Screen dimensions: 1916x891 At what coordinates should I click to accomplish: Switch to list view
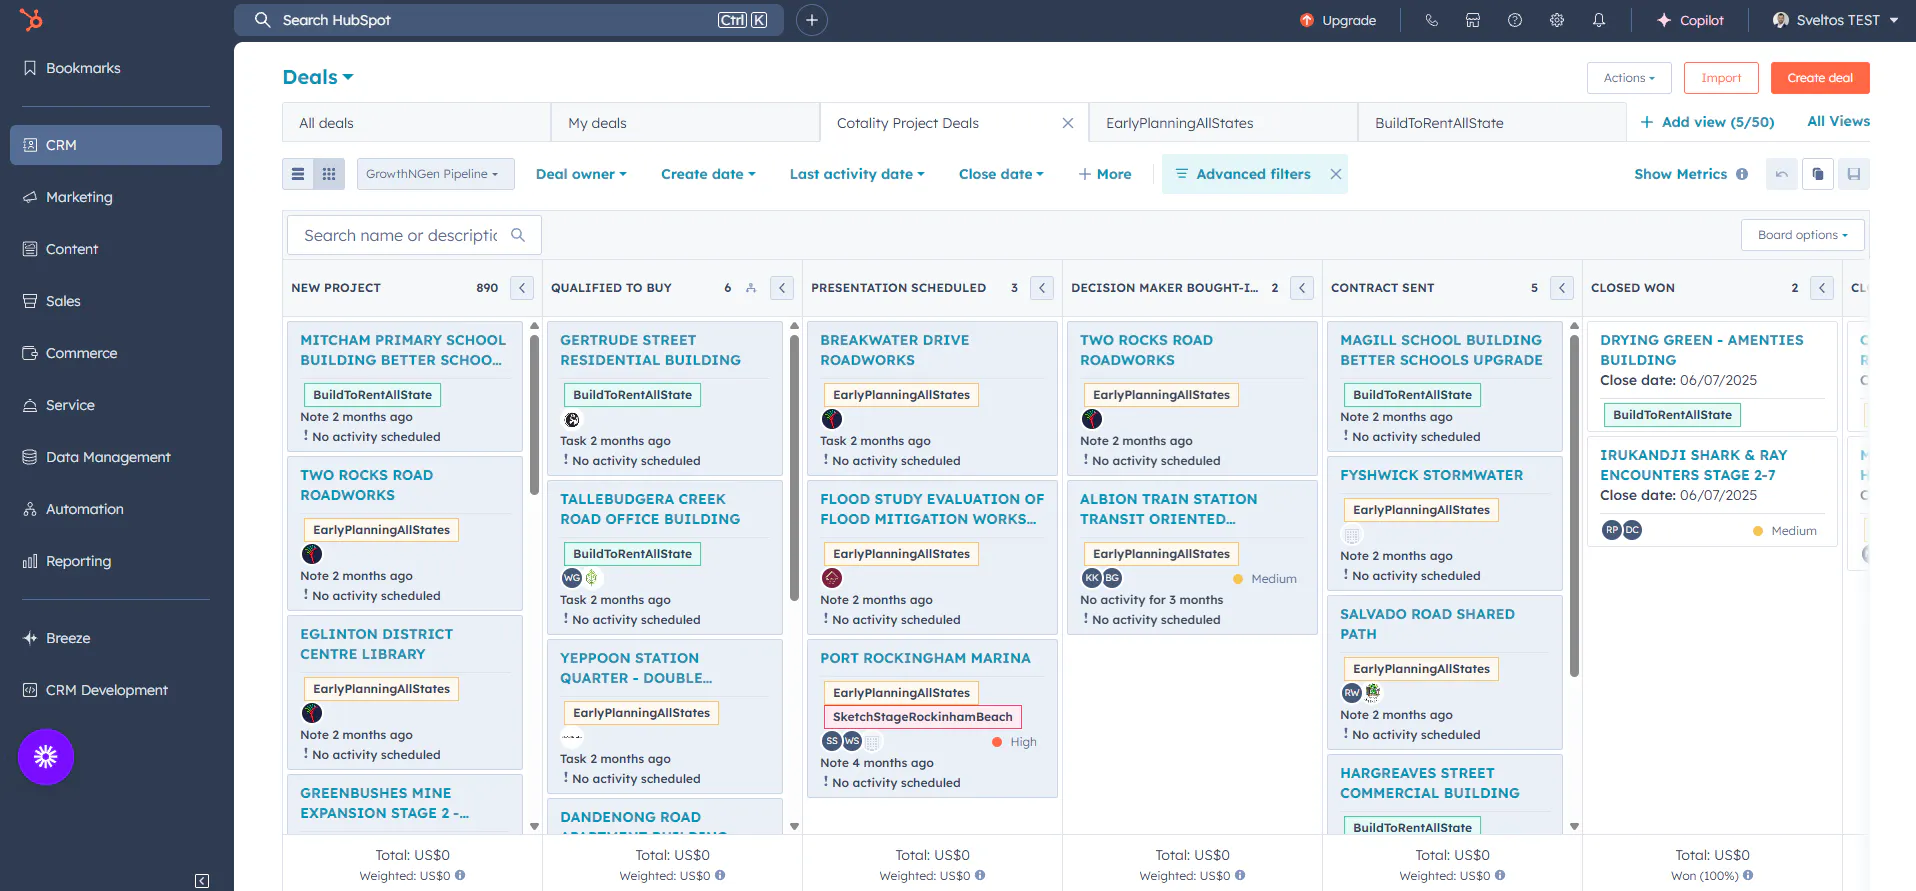click(298, 174)
